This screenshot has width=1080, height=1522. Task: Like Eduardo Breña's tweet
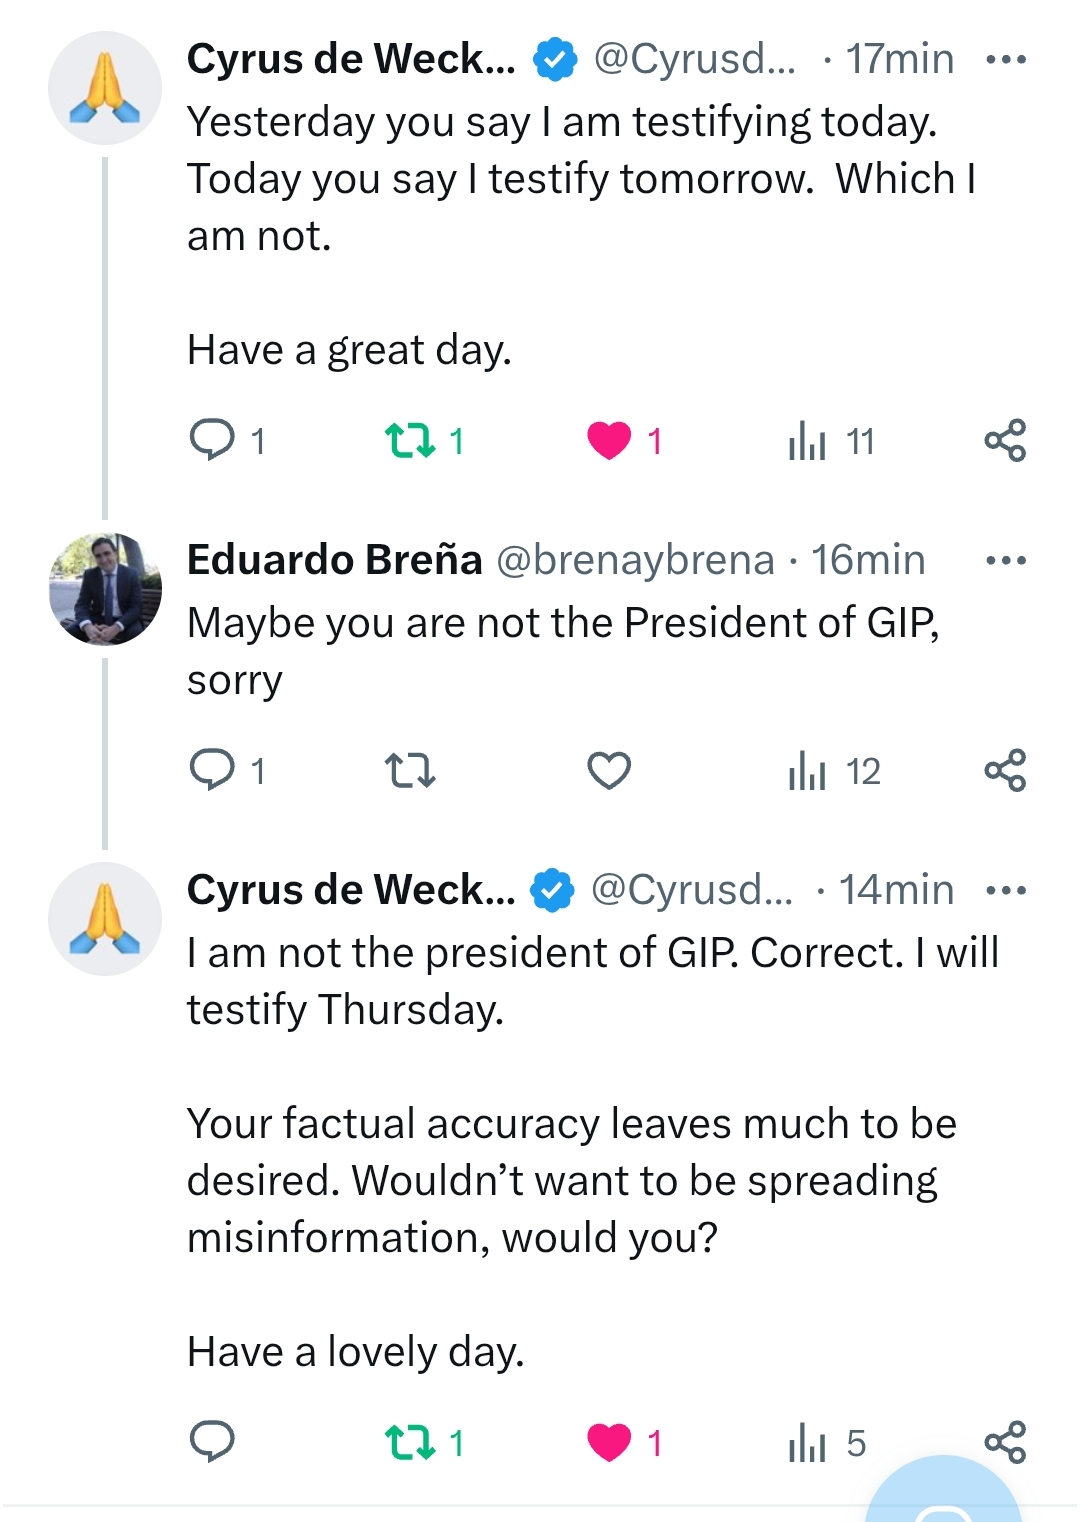609,770
